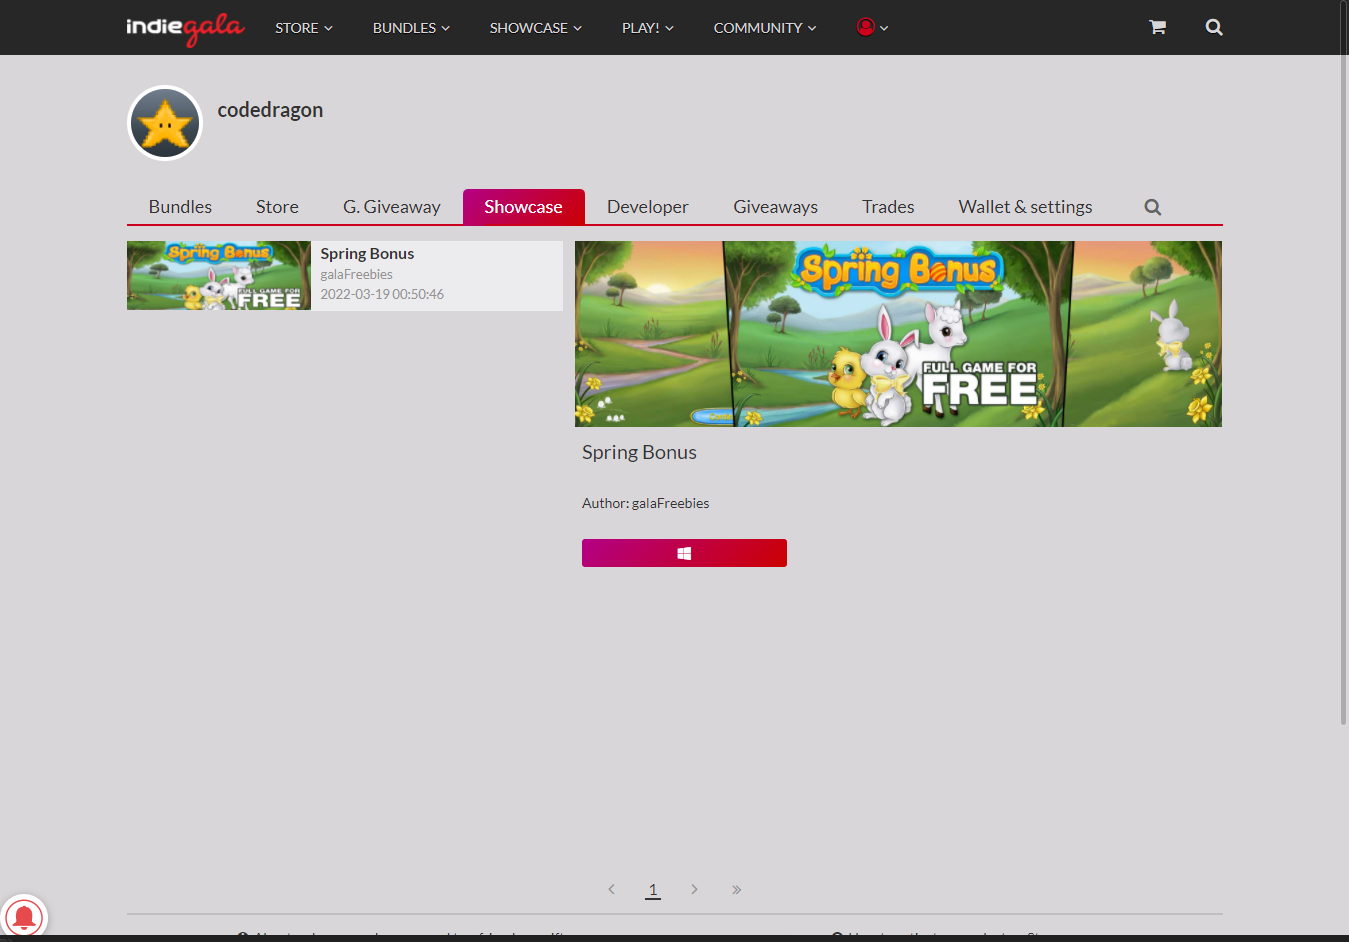The height and width of the screenshot is (942, 1349).
Task: Jump to last page double-arrow
Action: pyautogui.click(x=736, y=889)
